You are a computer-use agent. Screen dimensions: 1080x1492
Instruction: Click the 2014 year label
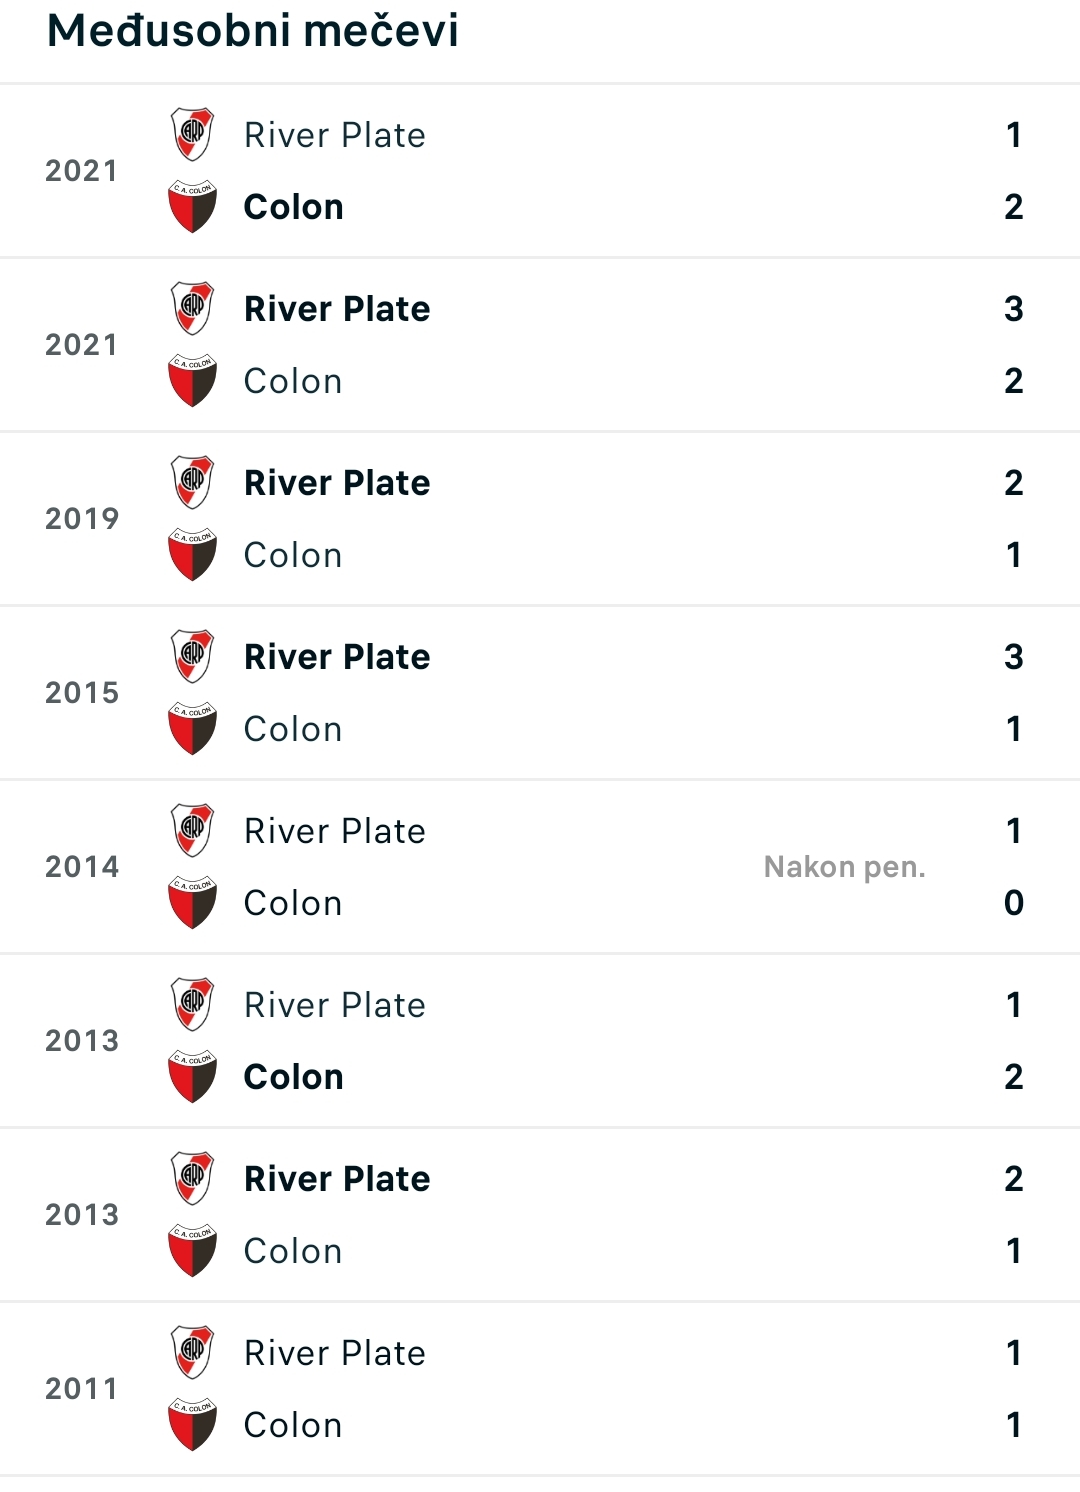pyautogui.click(x=82, y=867)
